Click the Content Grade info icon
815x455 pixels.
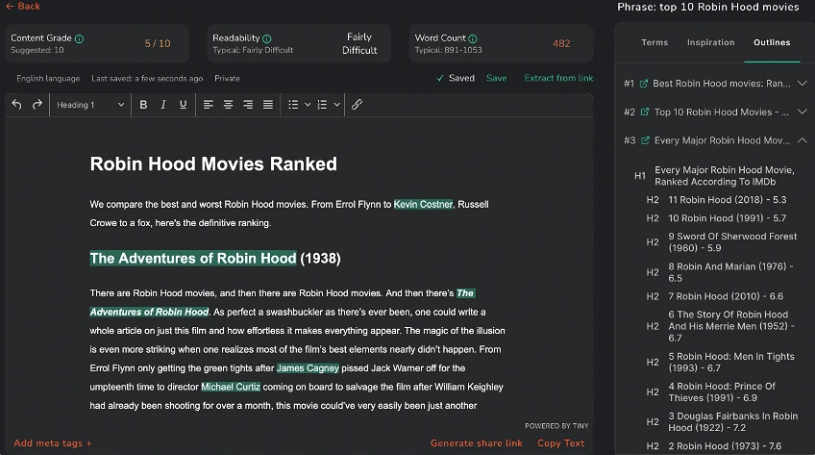[79, 39]
